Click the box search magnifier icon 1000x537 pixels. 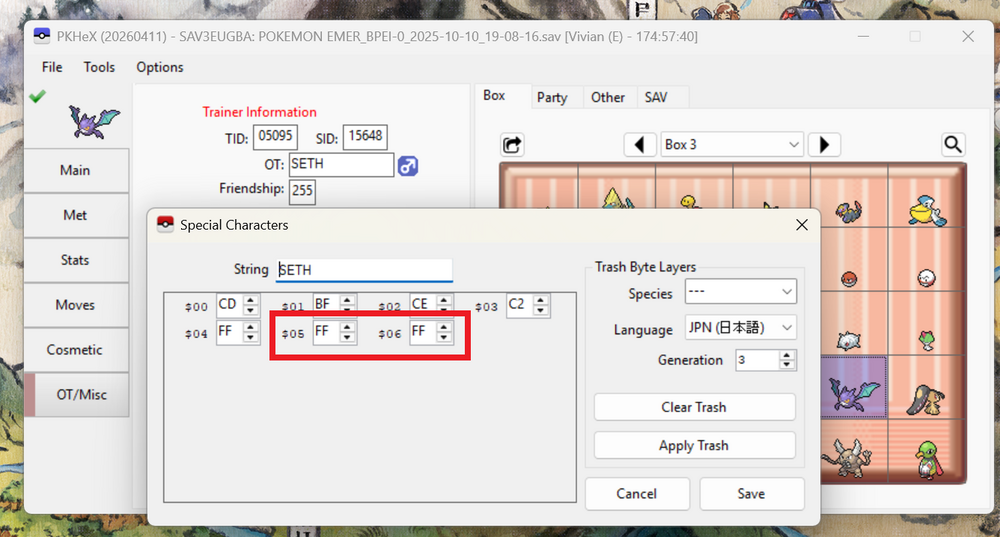pos(953,144)
